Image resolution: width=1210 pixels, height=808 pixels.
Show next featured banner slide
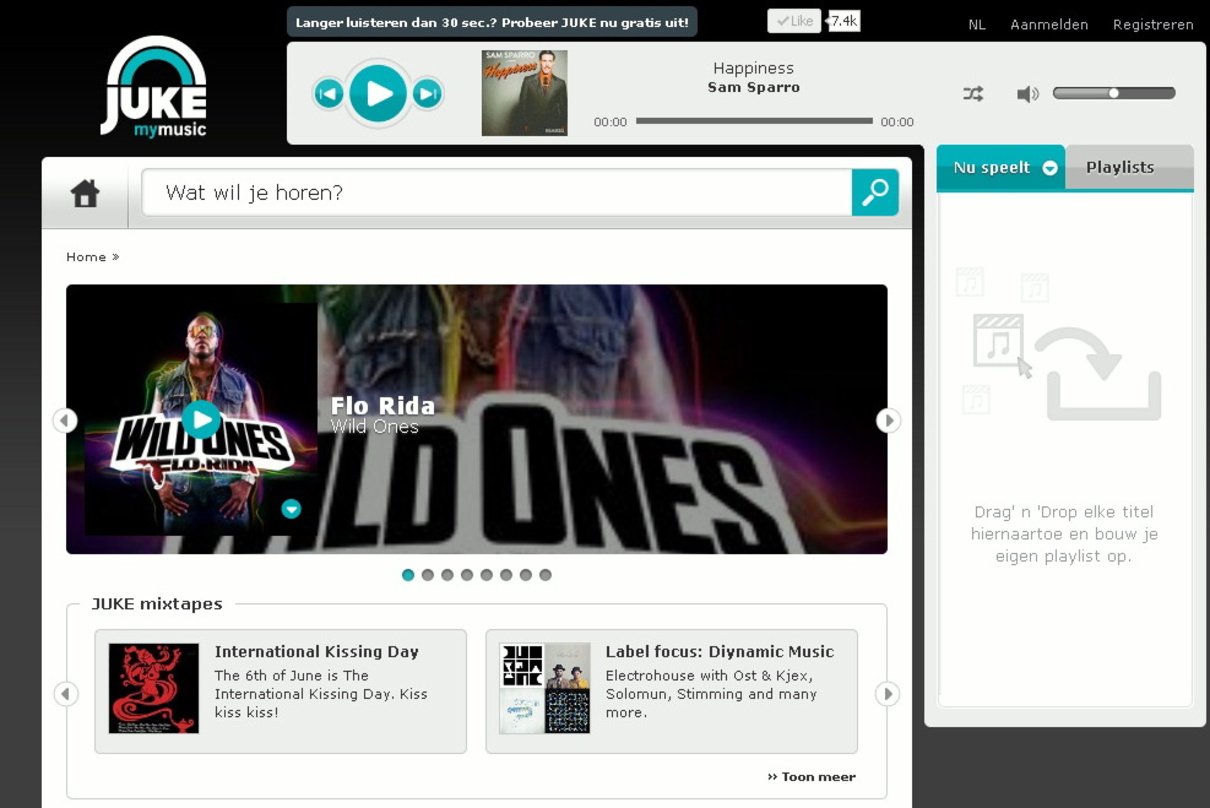(x=888, y=421)
